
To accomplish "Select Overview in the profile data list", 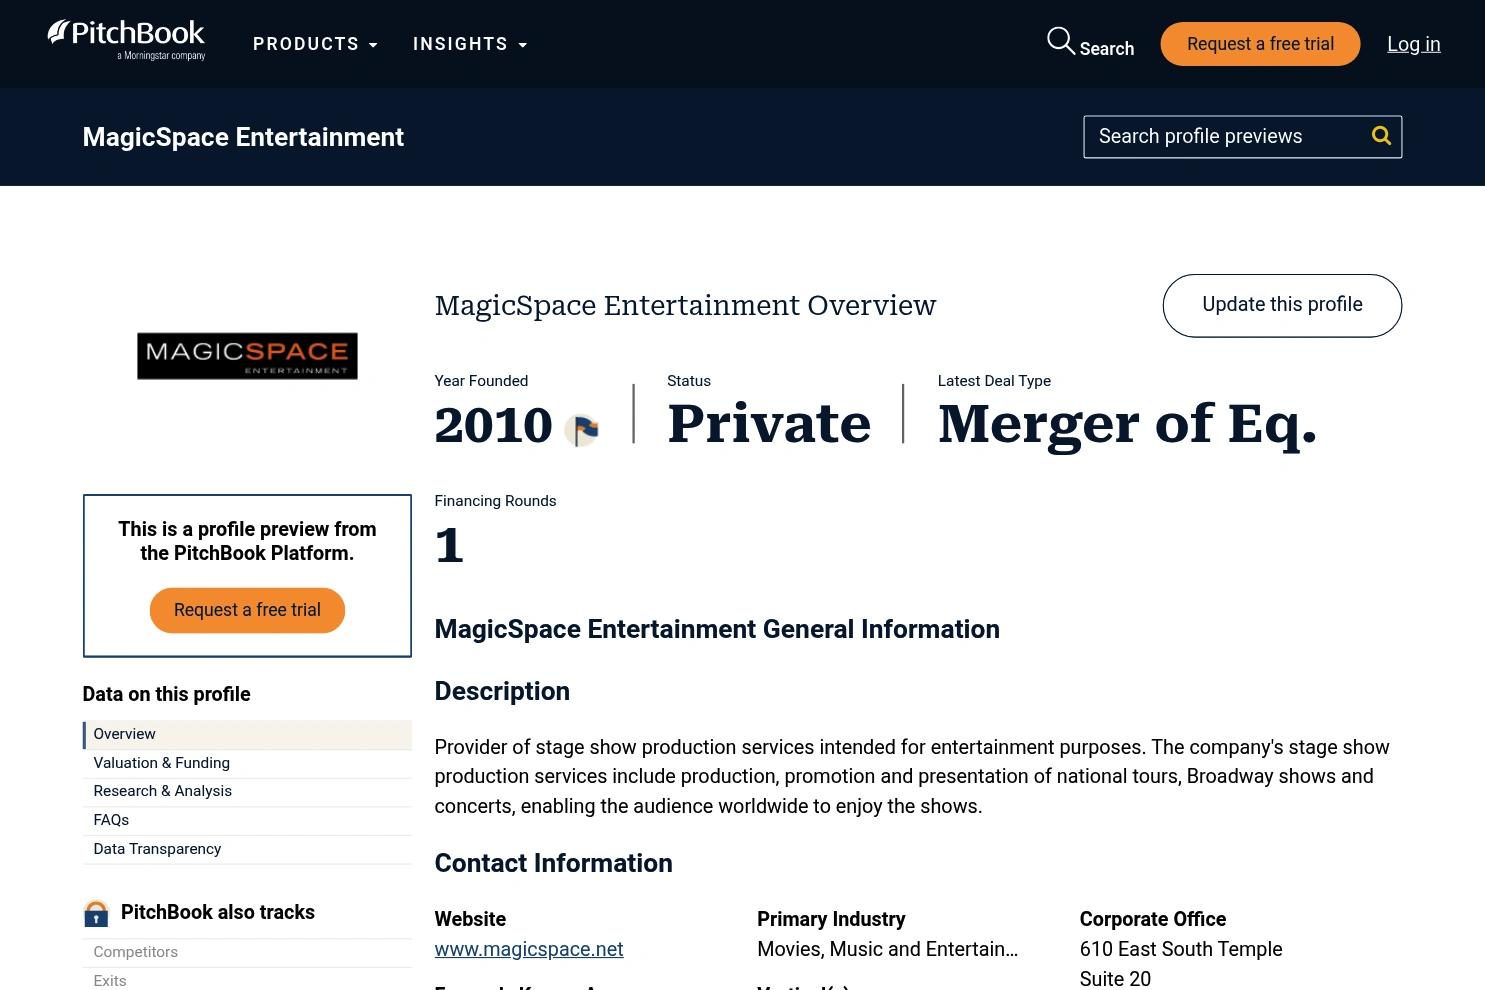I will point(247,734).
